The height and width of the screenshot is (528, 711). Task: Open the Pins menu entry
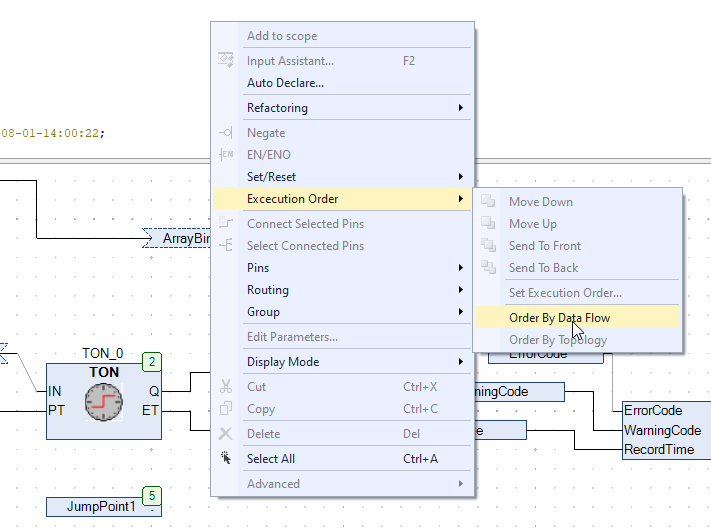point(342,268)
